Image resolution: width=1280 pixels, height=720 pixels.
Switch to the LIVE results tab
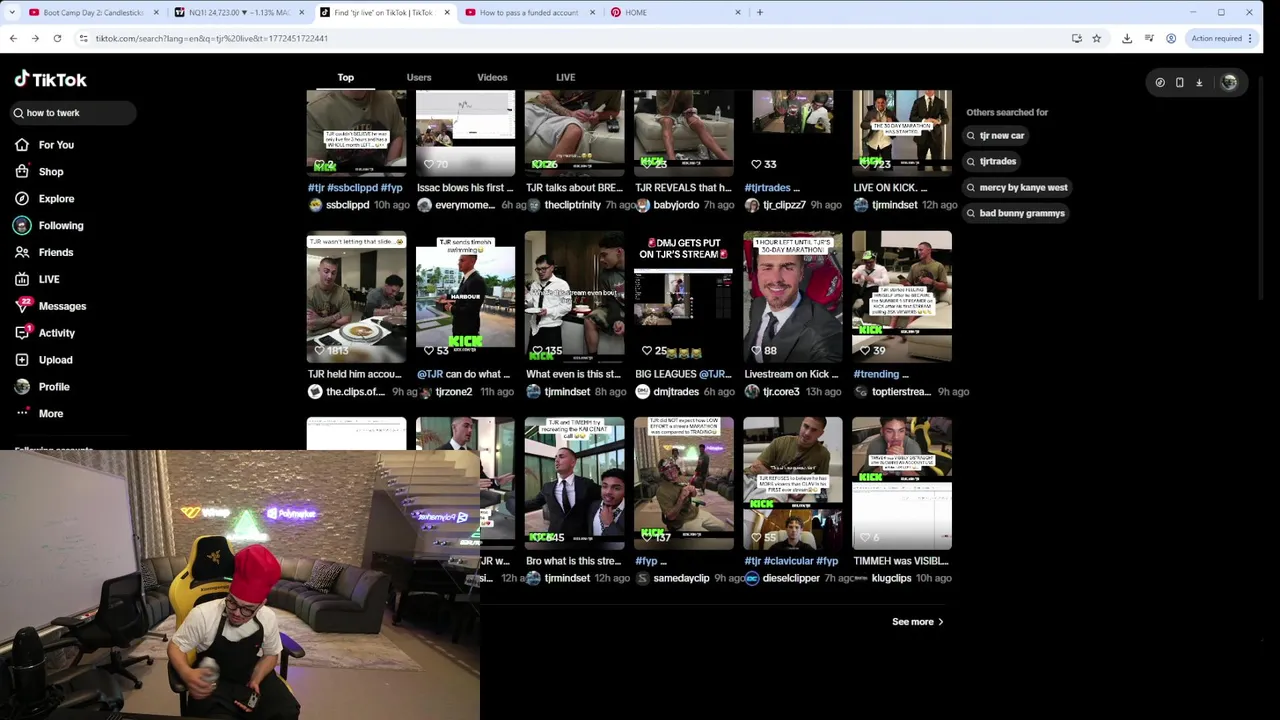tap(566, 77)
